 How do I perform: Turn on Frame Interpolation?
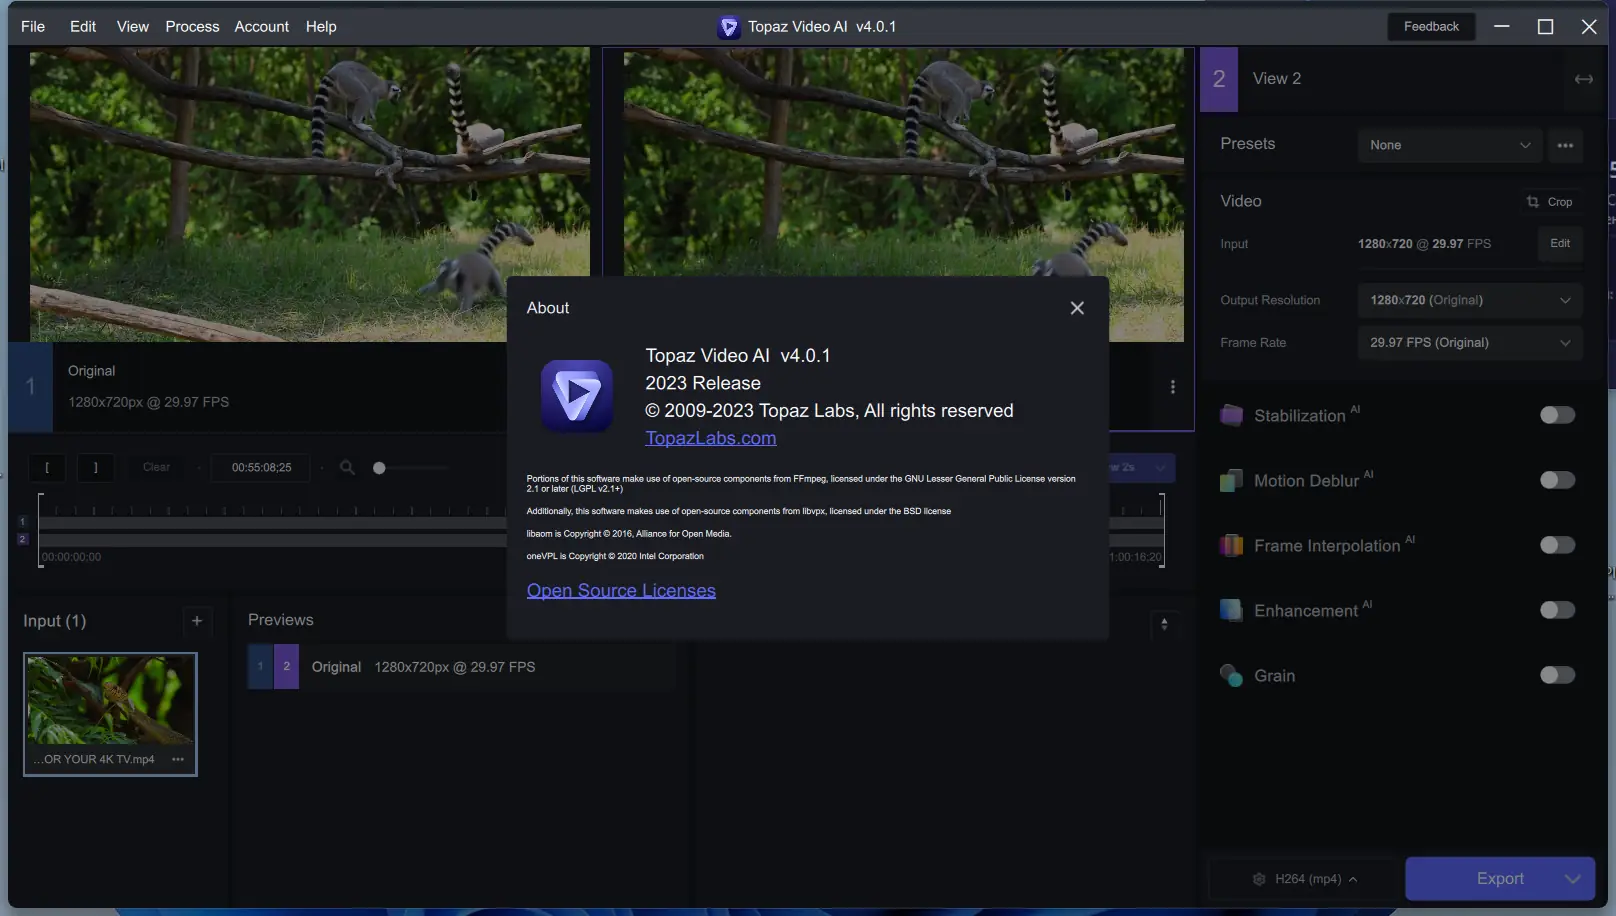point(1557,545)
